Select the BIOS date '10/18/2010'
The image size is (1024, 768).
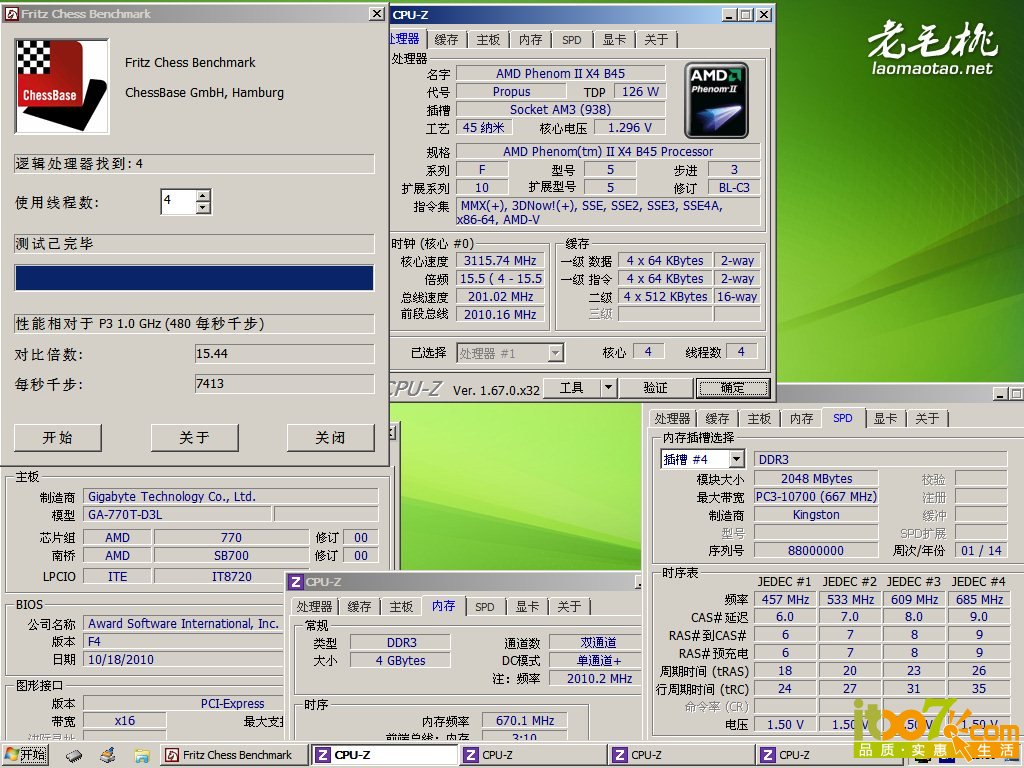184,660
